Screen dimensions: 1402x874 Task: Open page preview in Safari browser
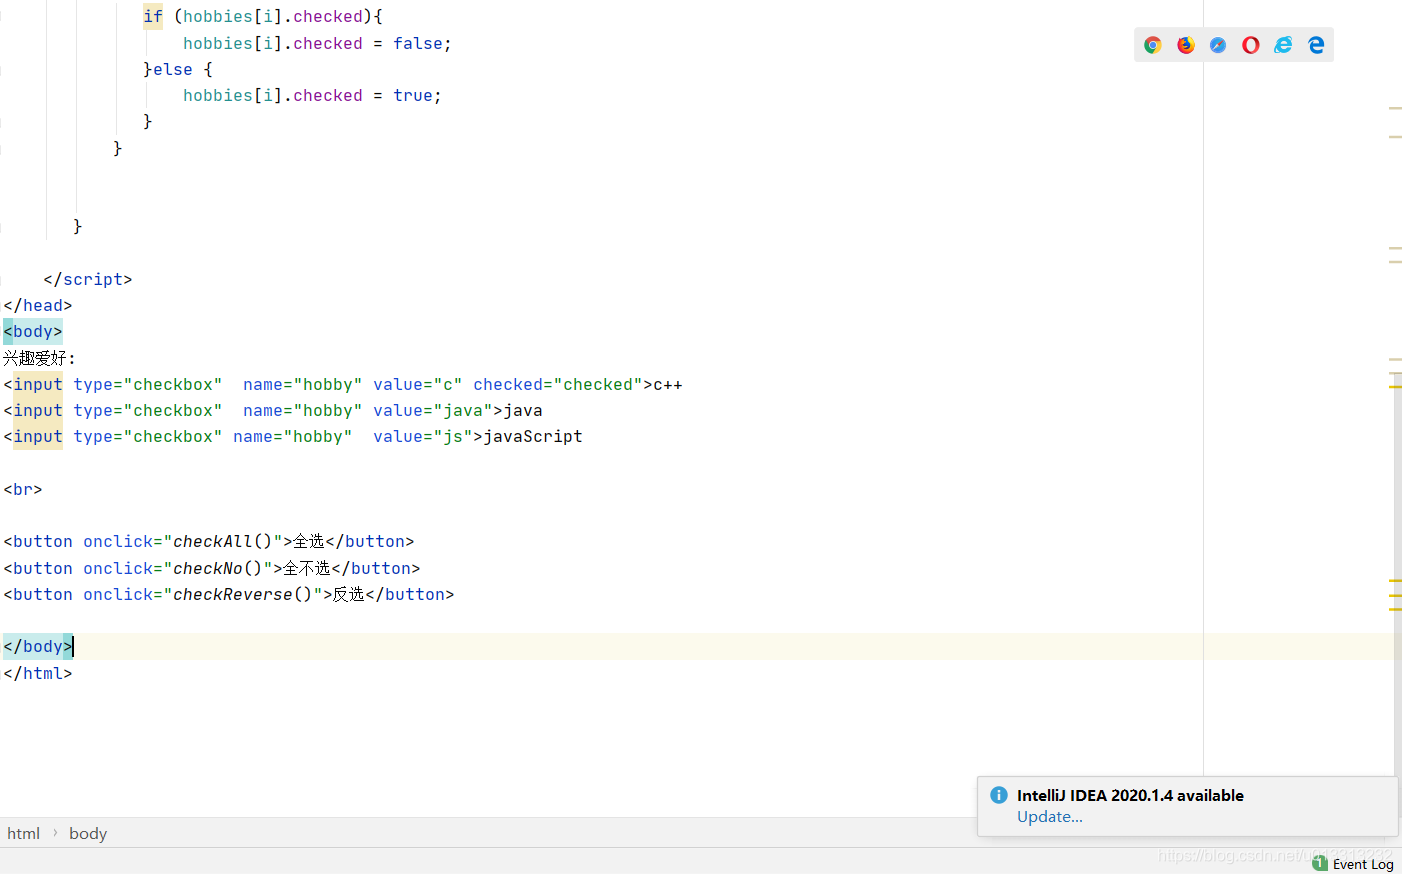[1218, 45]
